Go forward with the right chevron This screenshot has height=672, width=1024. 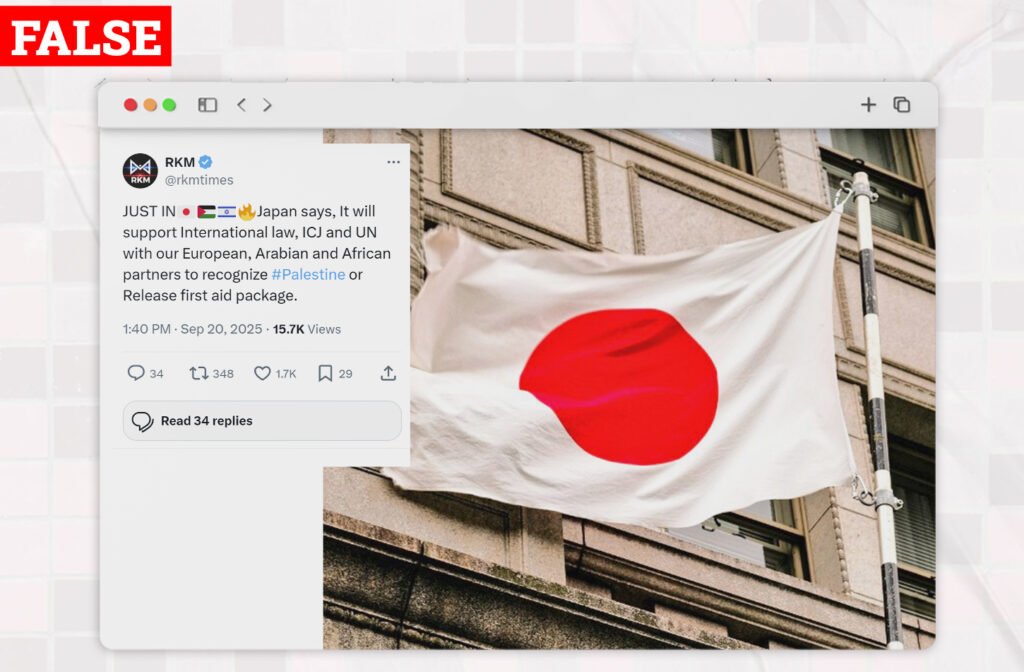click(x=267, y=104)
